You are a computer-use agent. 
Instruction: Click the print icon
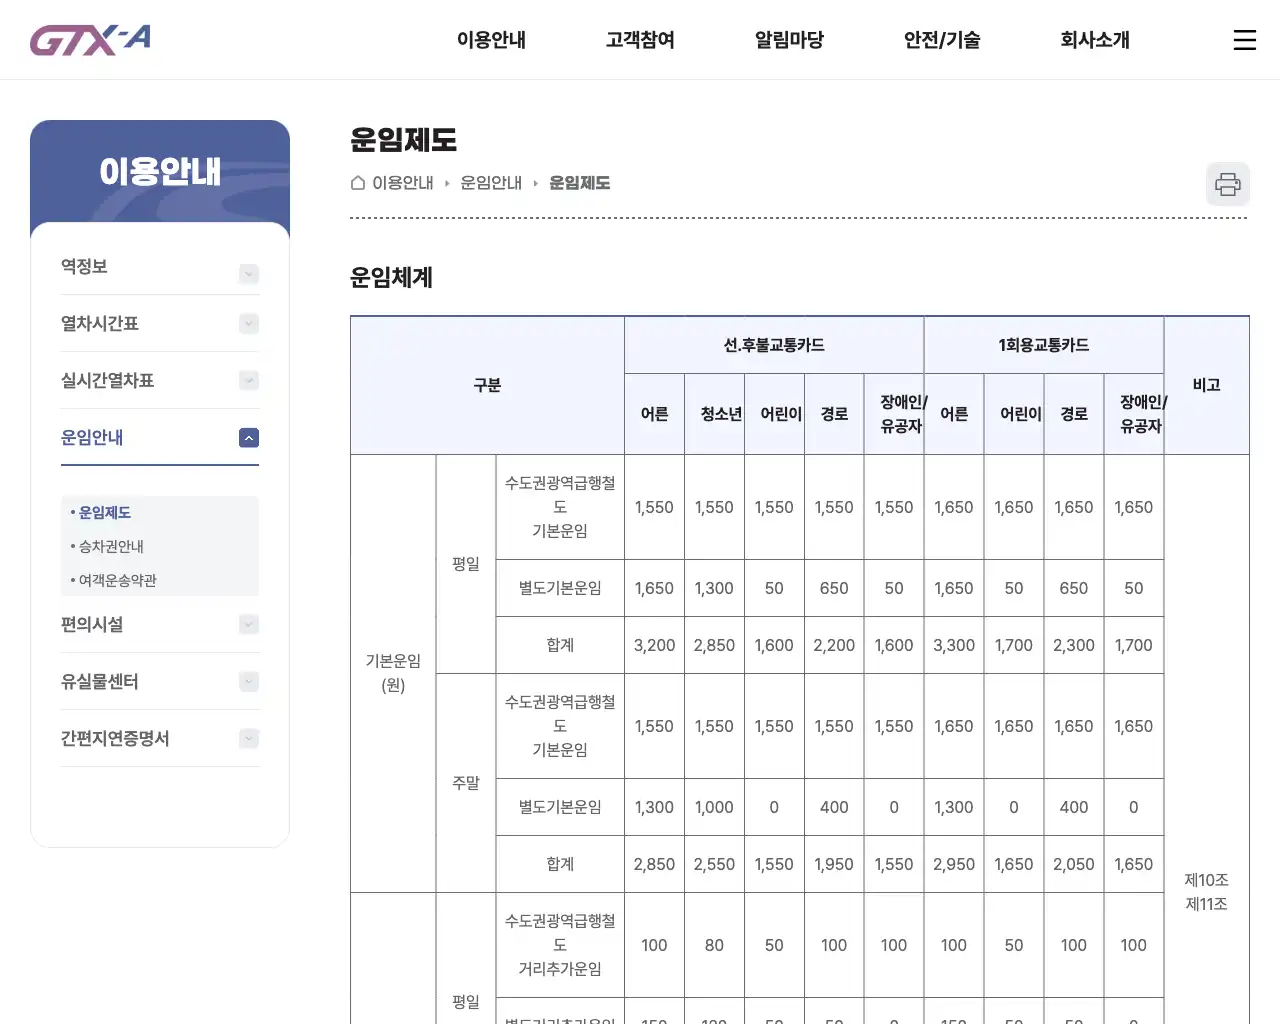coord(1227,184)
